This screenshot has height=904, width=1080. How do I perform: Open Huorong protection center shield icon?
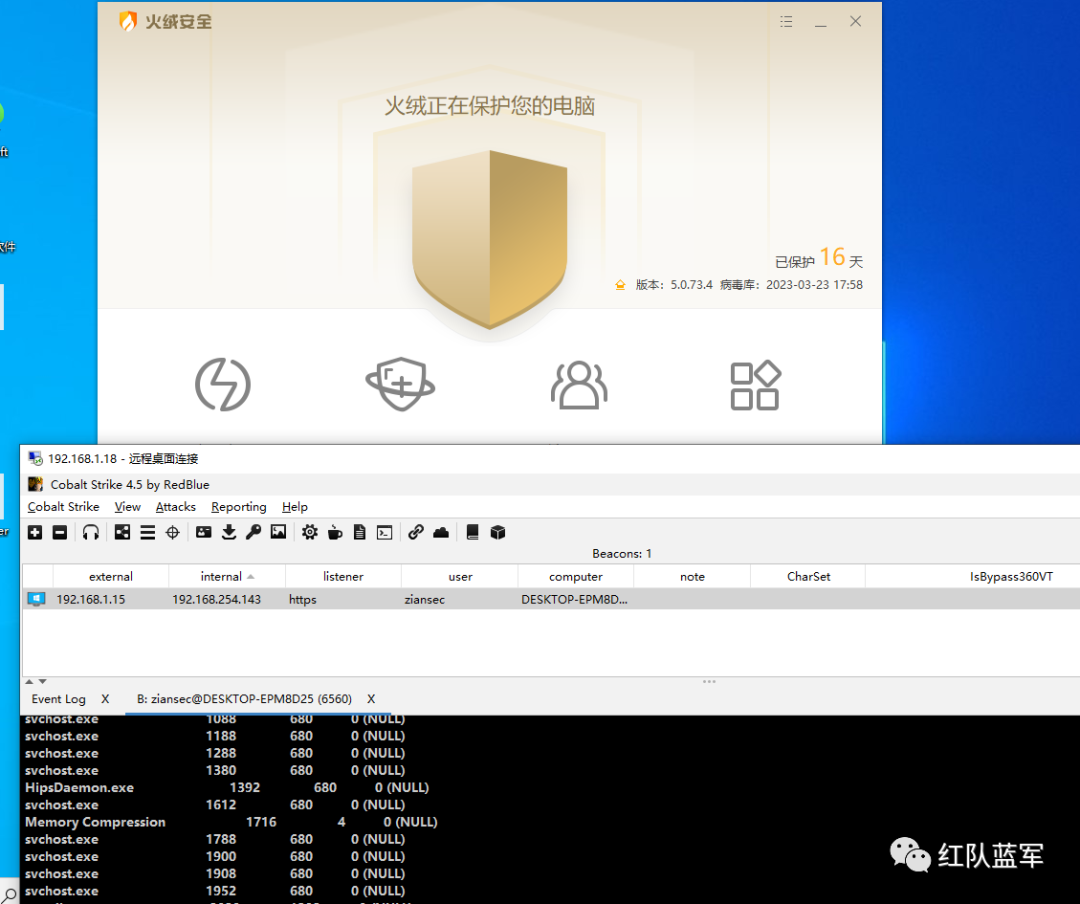400,384
